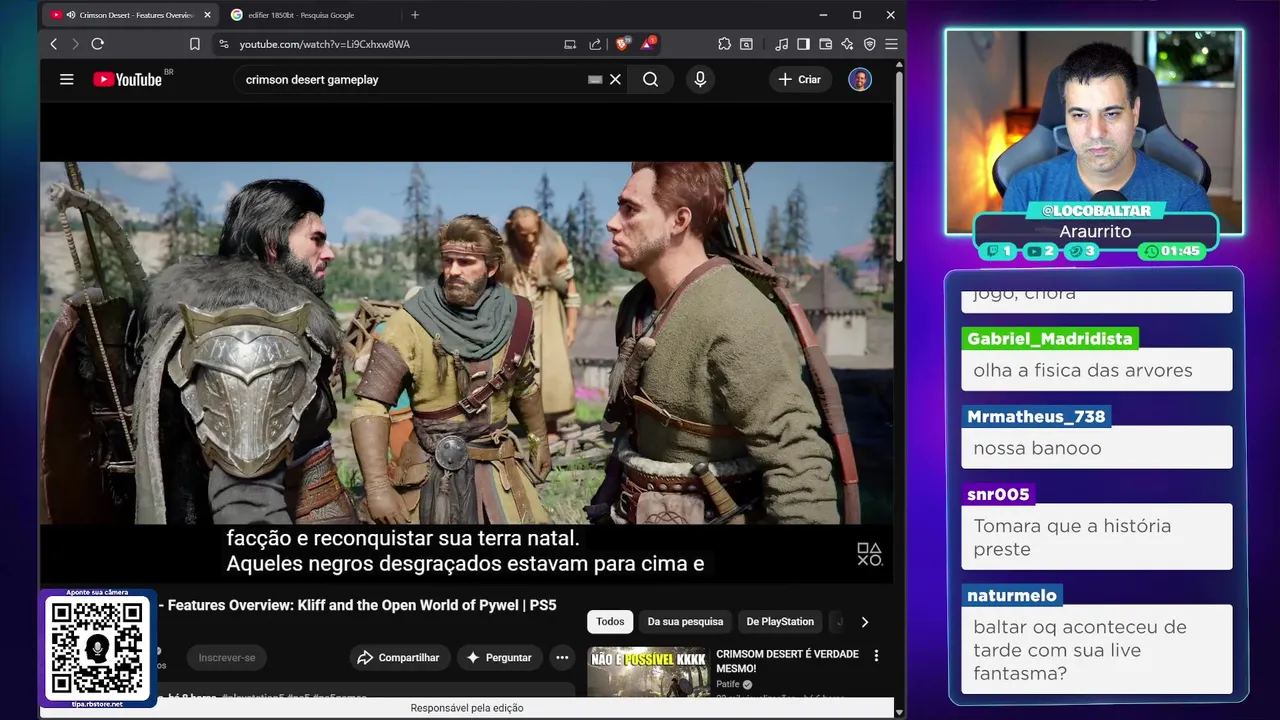Mute the audio icon on Crimson Desert tab
Viewport: 1280px width, 720px height.
(71, 15)
